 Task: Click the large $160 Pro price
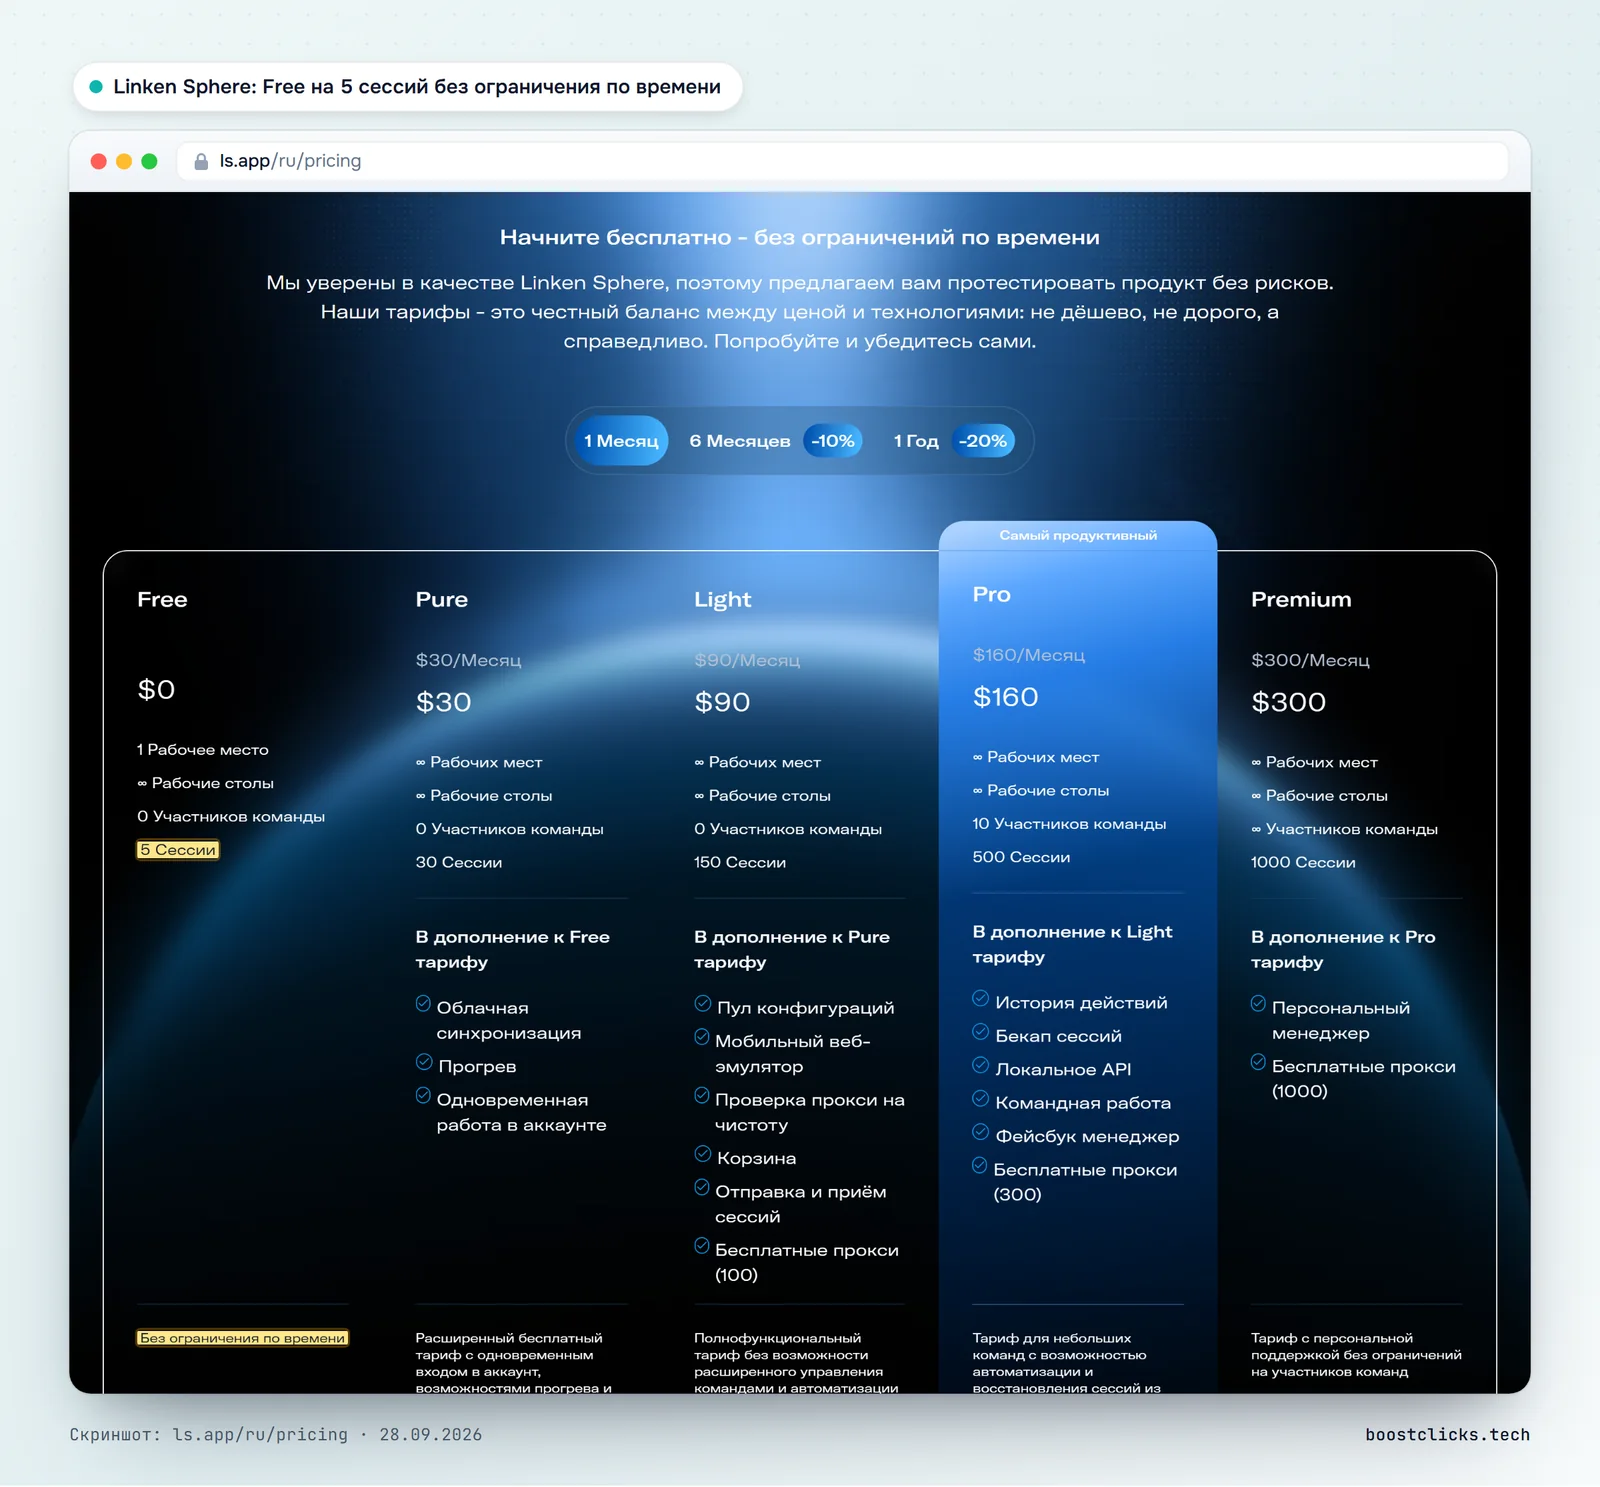(x=1006, y=697)
